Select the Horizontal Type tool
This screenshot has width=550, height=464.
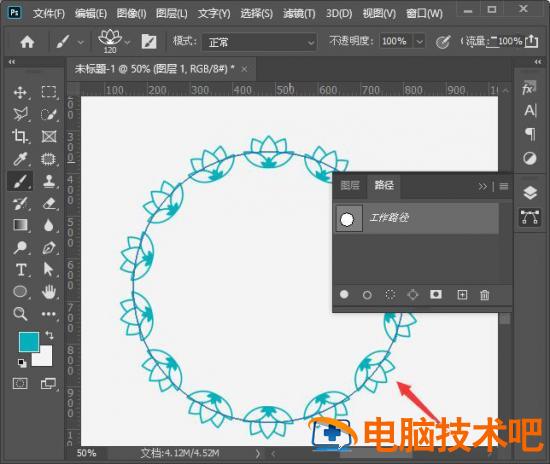tap(21, 270)
